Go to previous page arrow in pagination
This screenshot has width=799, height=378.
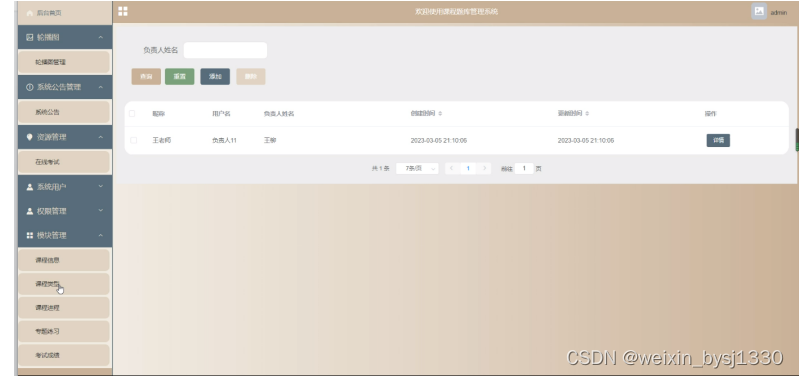pos(452,168)
